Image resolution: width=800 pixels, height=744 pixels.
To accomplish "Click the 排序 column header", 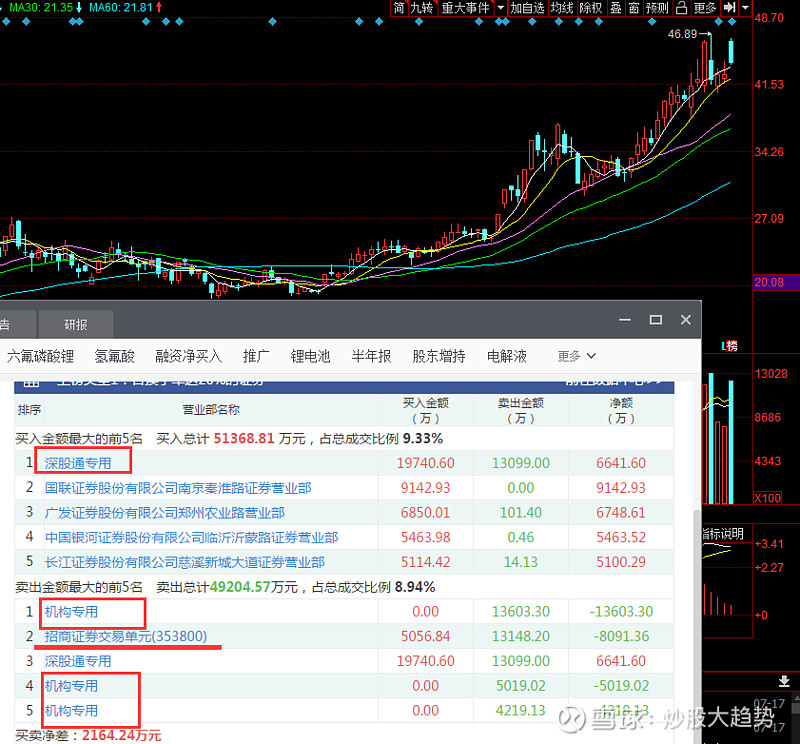I will click(29, 410).
